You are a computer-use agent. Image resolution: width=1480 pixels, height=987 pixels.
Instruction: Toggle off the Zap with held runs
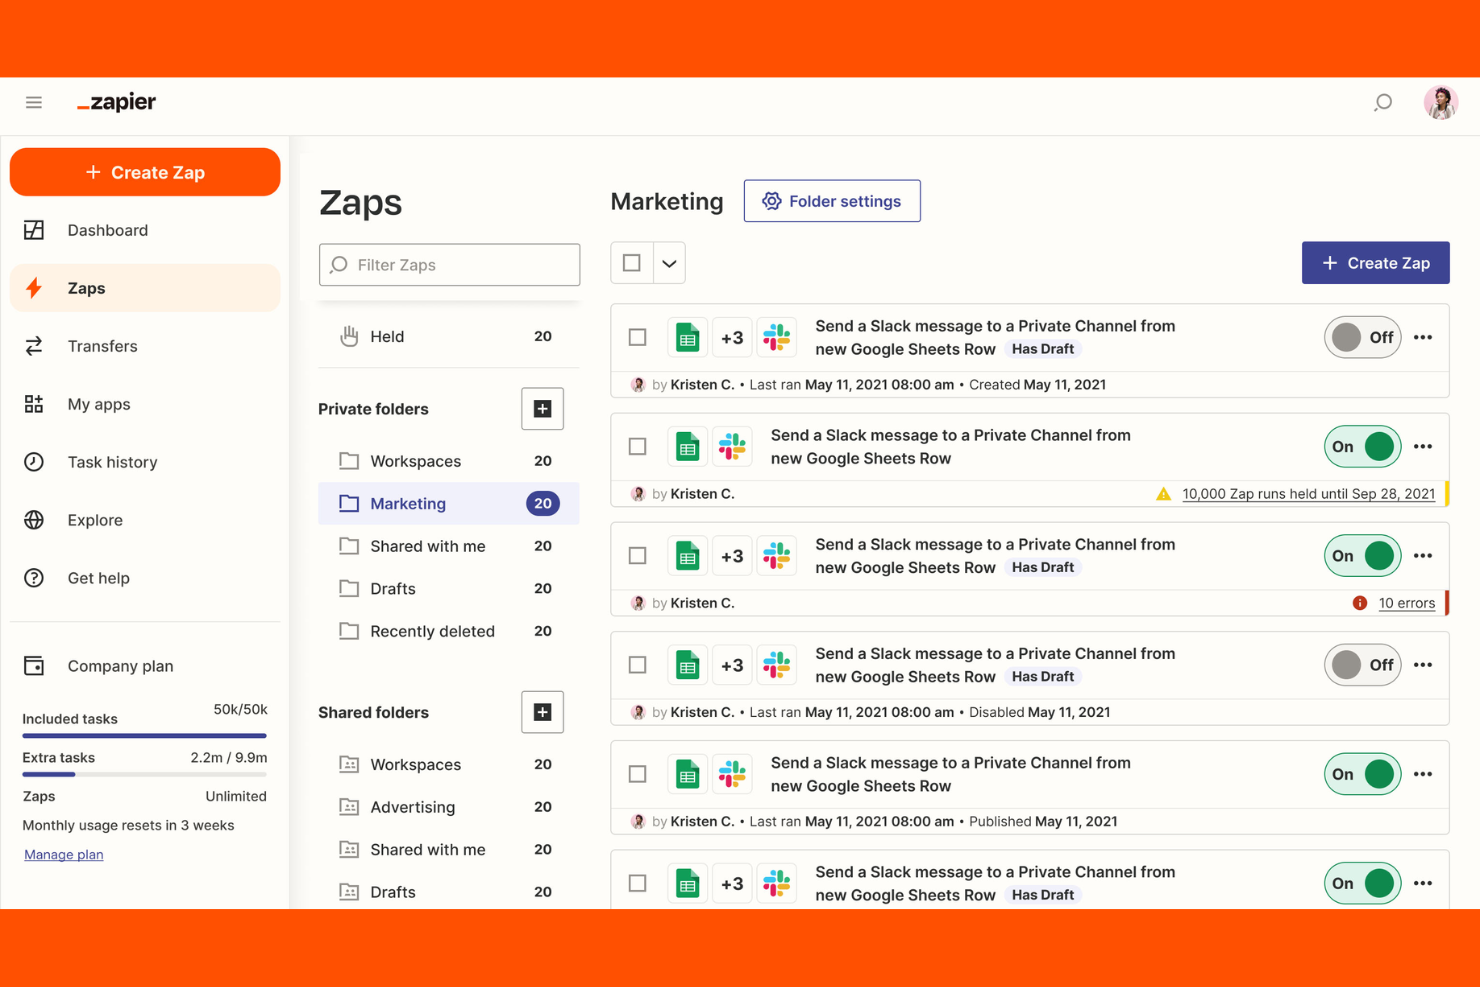coord(1362,446)
